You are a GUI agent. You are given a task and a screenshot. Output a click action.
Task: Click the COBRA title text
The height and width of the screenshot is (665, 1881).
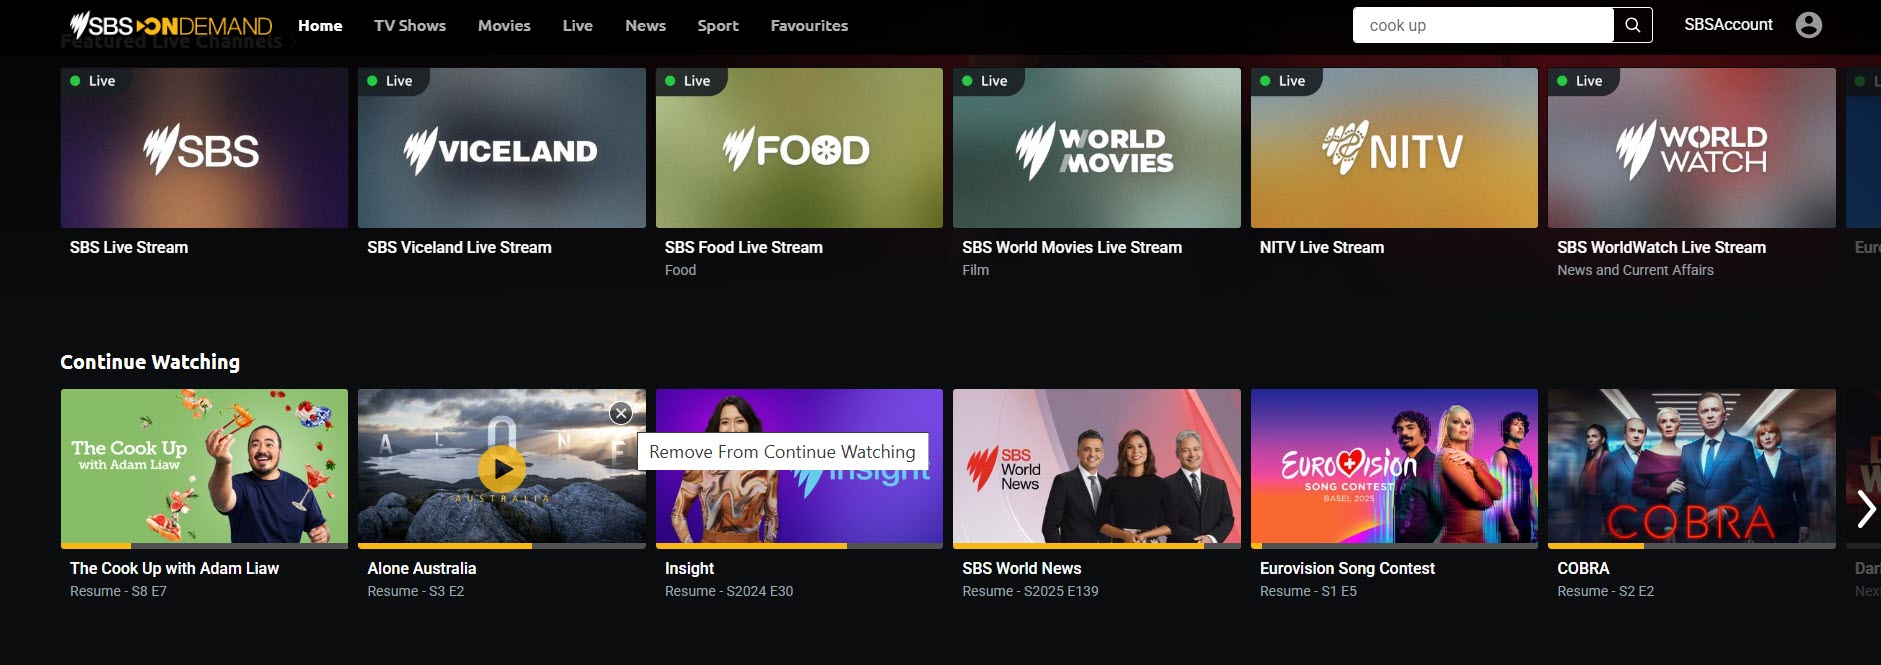1583,568
